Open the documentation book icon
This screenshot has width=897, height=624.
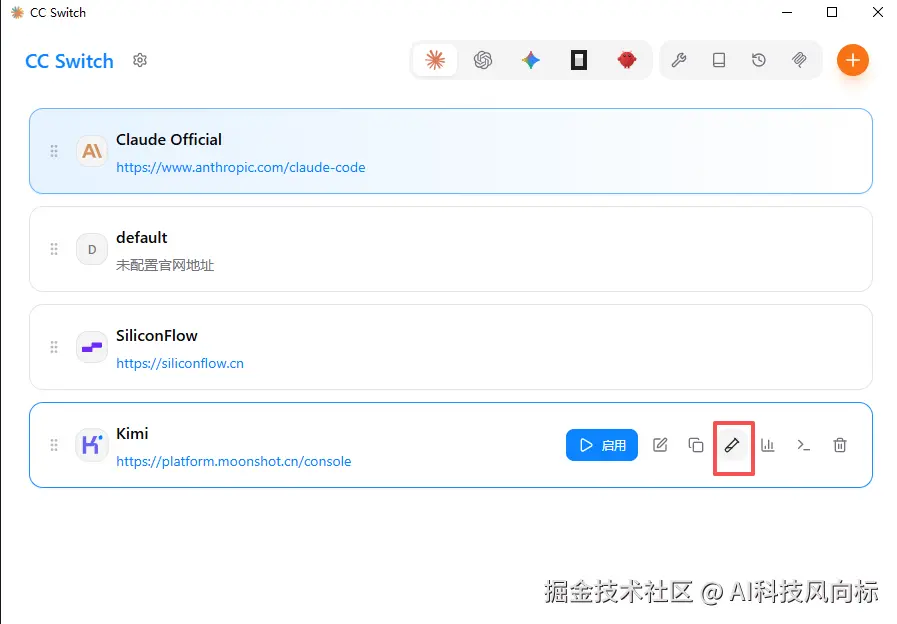719,60
